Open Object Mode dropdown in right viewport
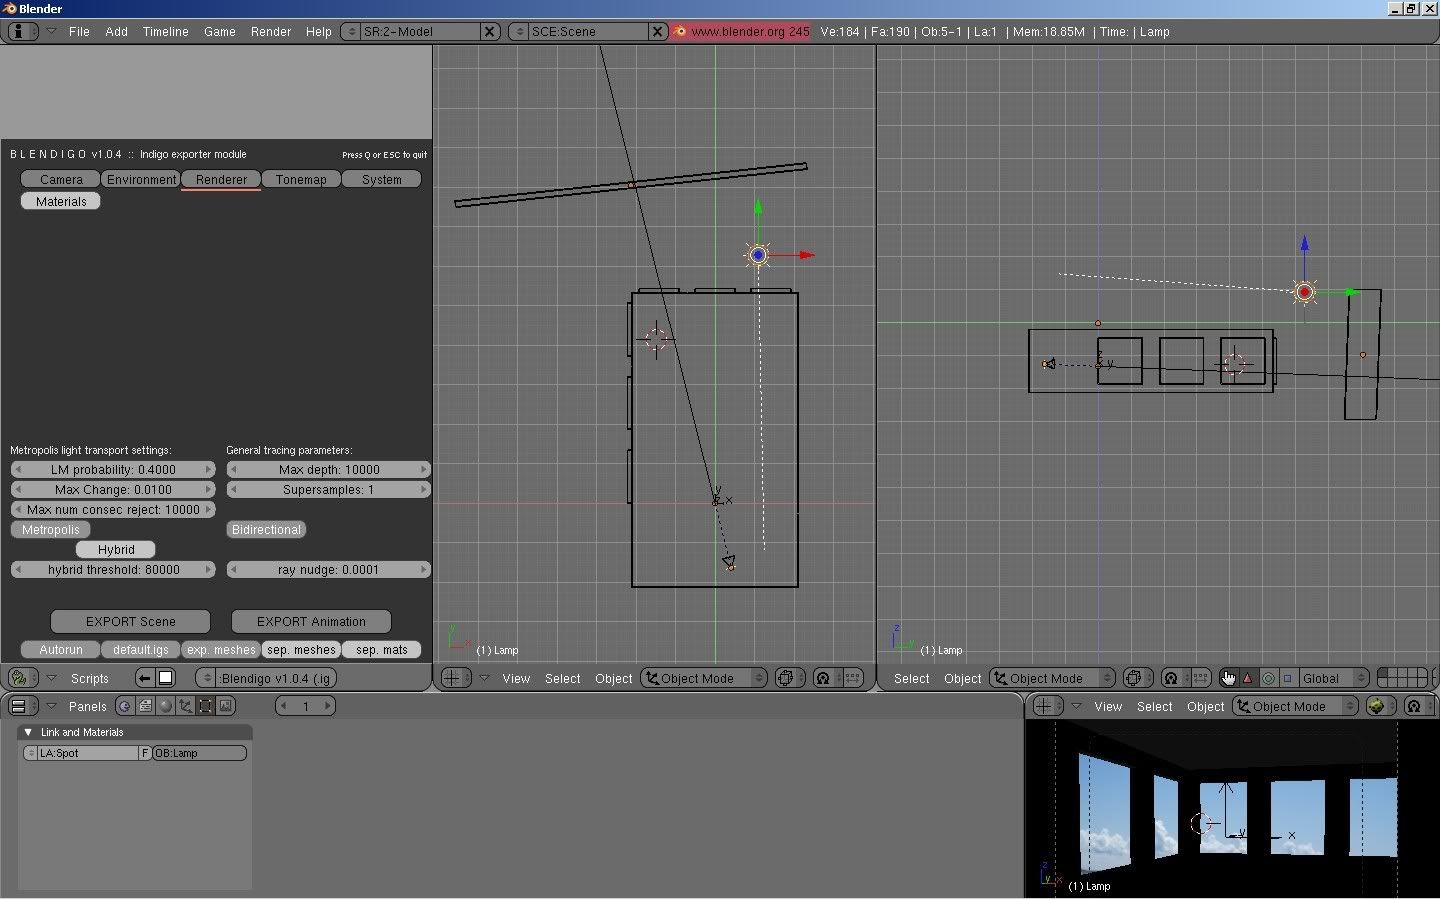Screen dimensions: 1440x900 [1053, 678]
